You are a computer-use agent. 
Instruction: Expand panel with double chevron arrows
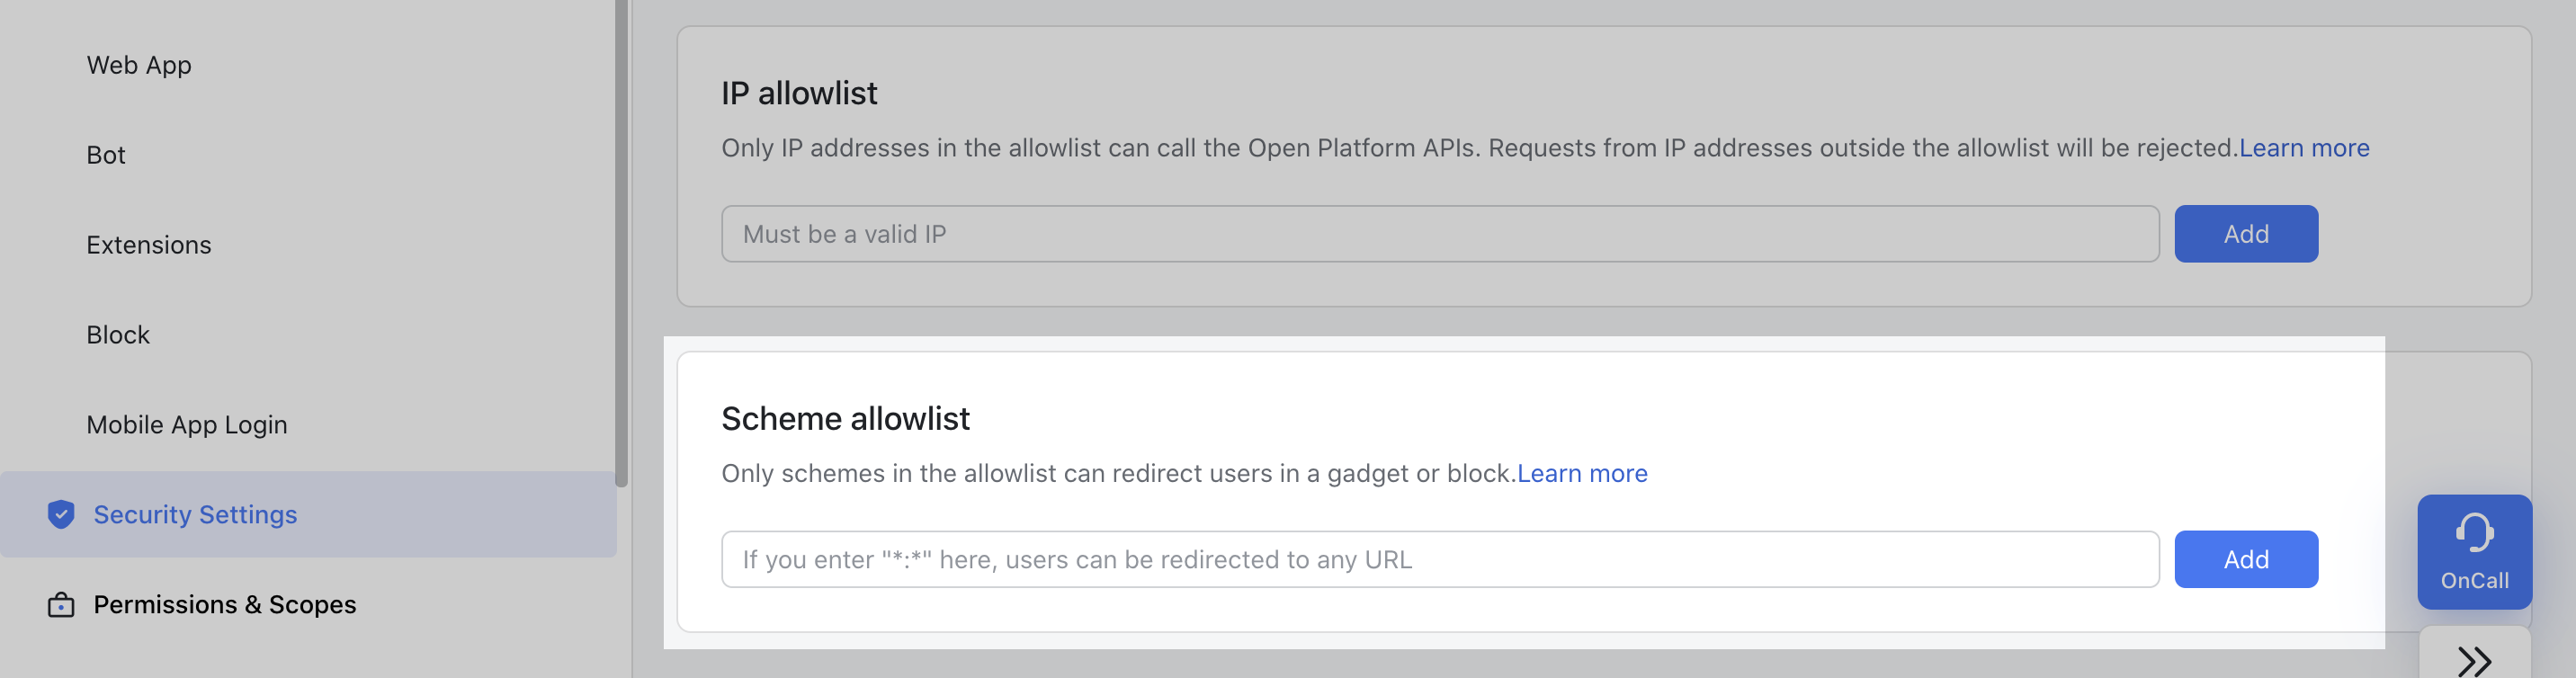pos(2474,660)
